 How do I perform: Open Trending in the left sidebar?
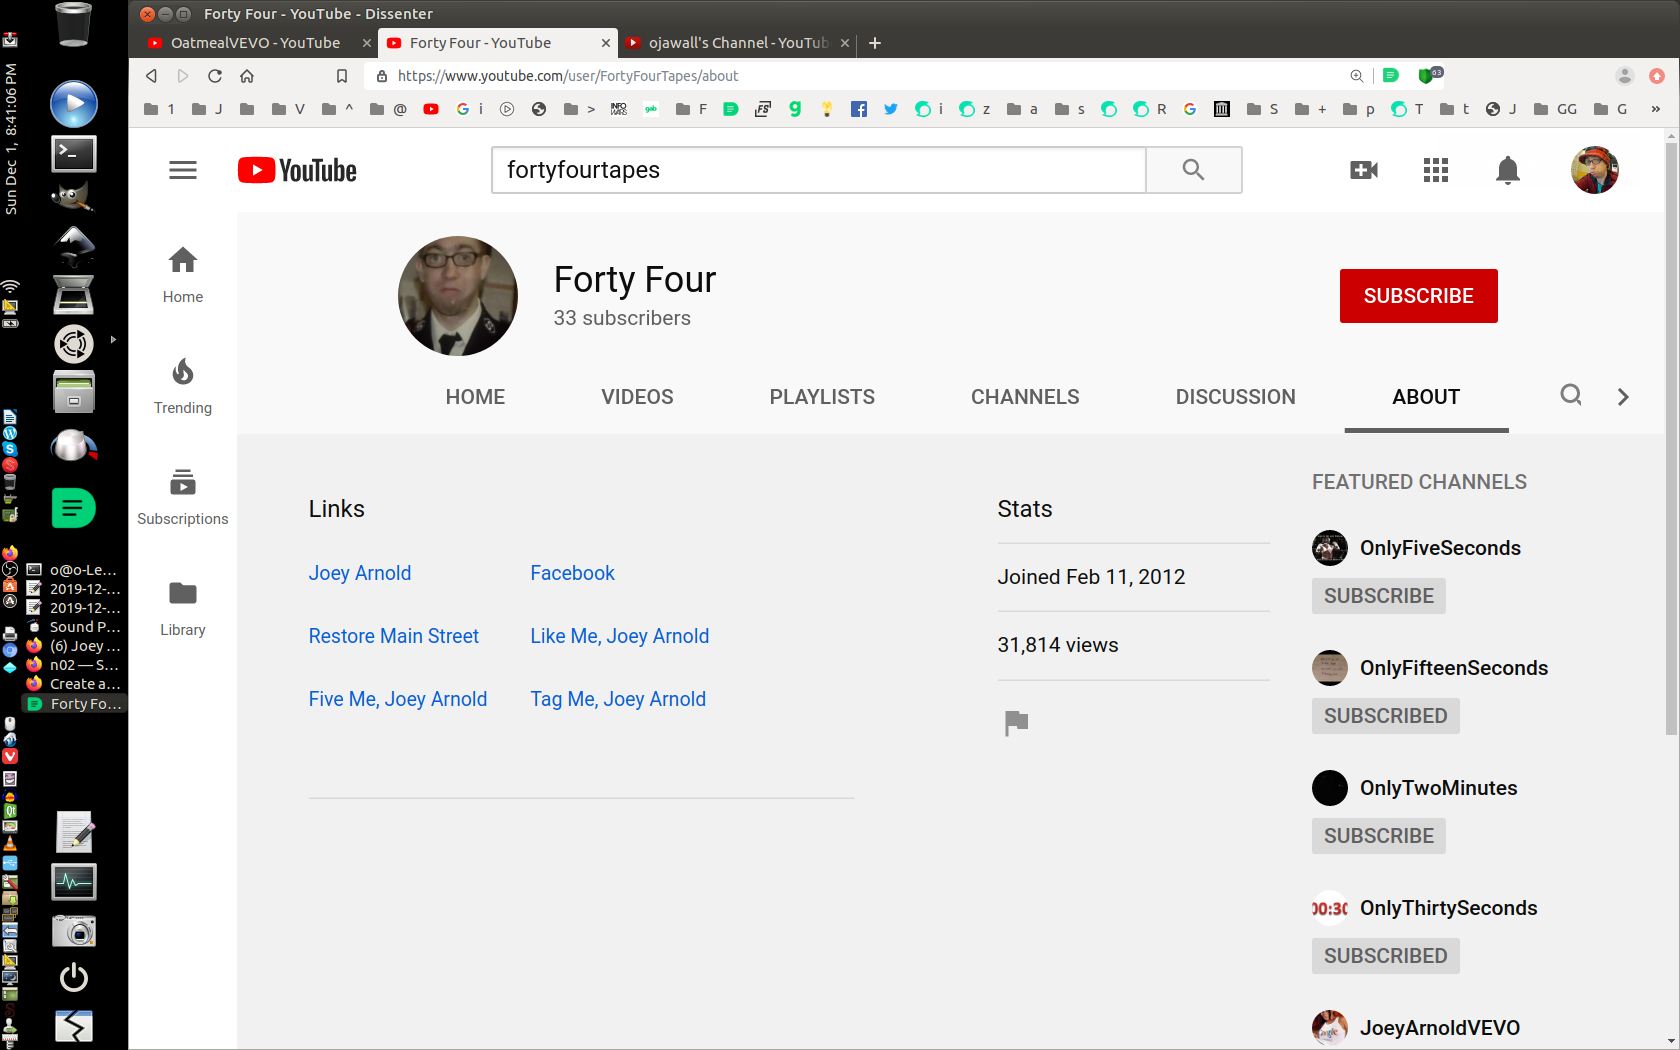(183, 386)
